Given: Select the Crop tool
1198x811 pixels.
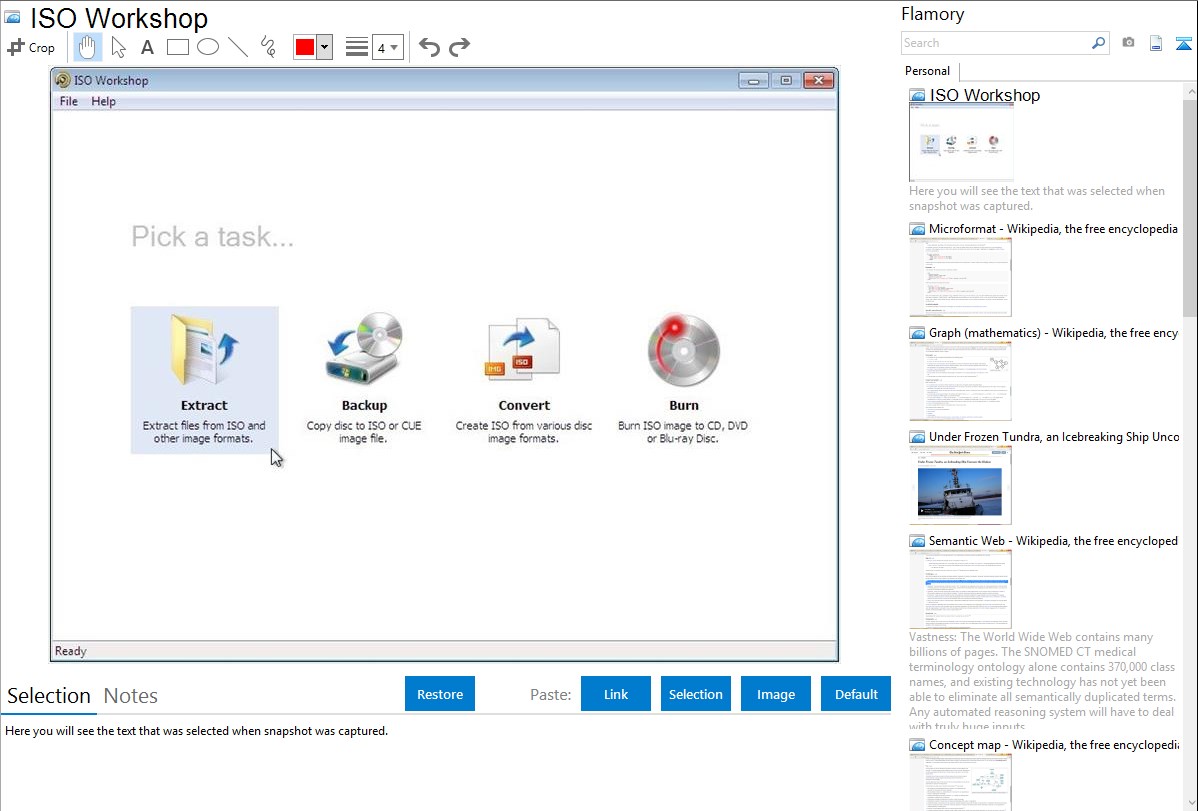Looking at the screenshot, I should (x=31, y=47).
